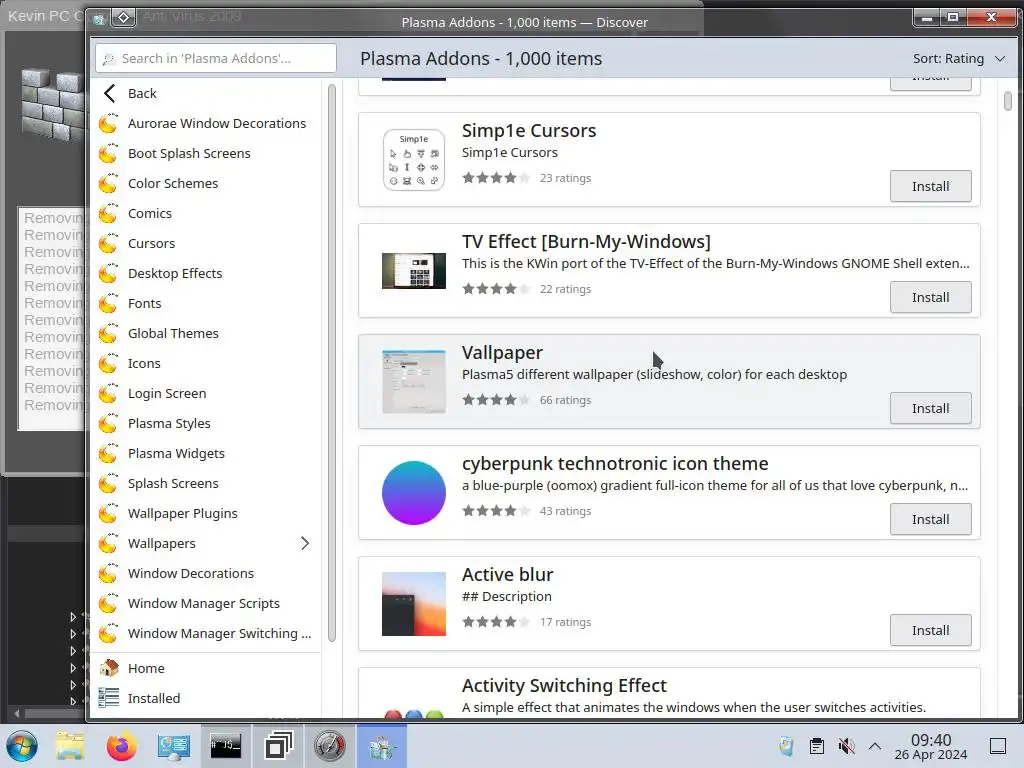Open TV Effect preview thumbnail
Image resolution: width=1024 pixels, height=768 pixels.
(414, 271)
